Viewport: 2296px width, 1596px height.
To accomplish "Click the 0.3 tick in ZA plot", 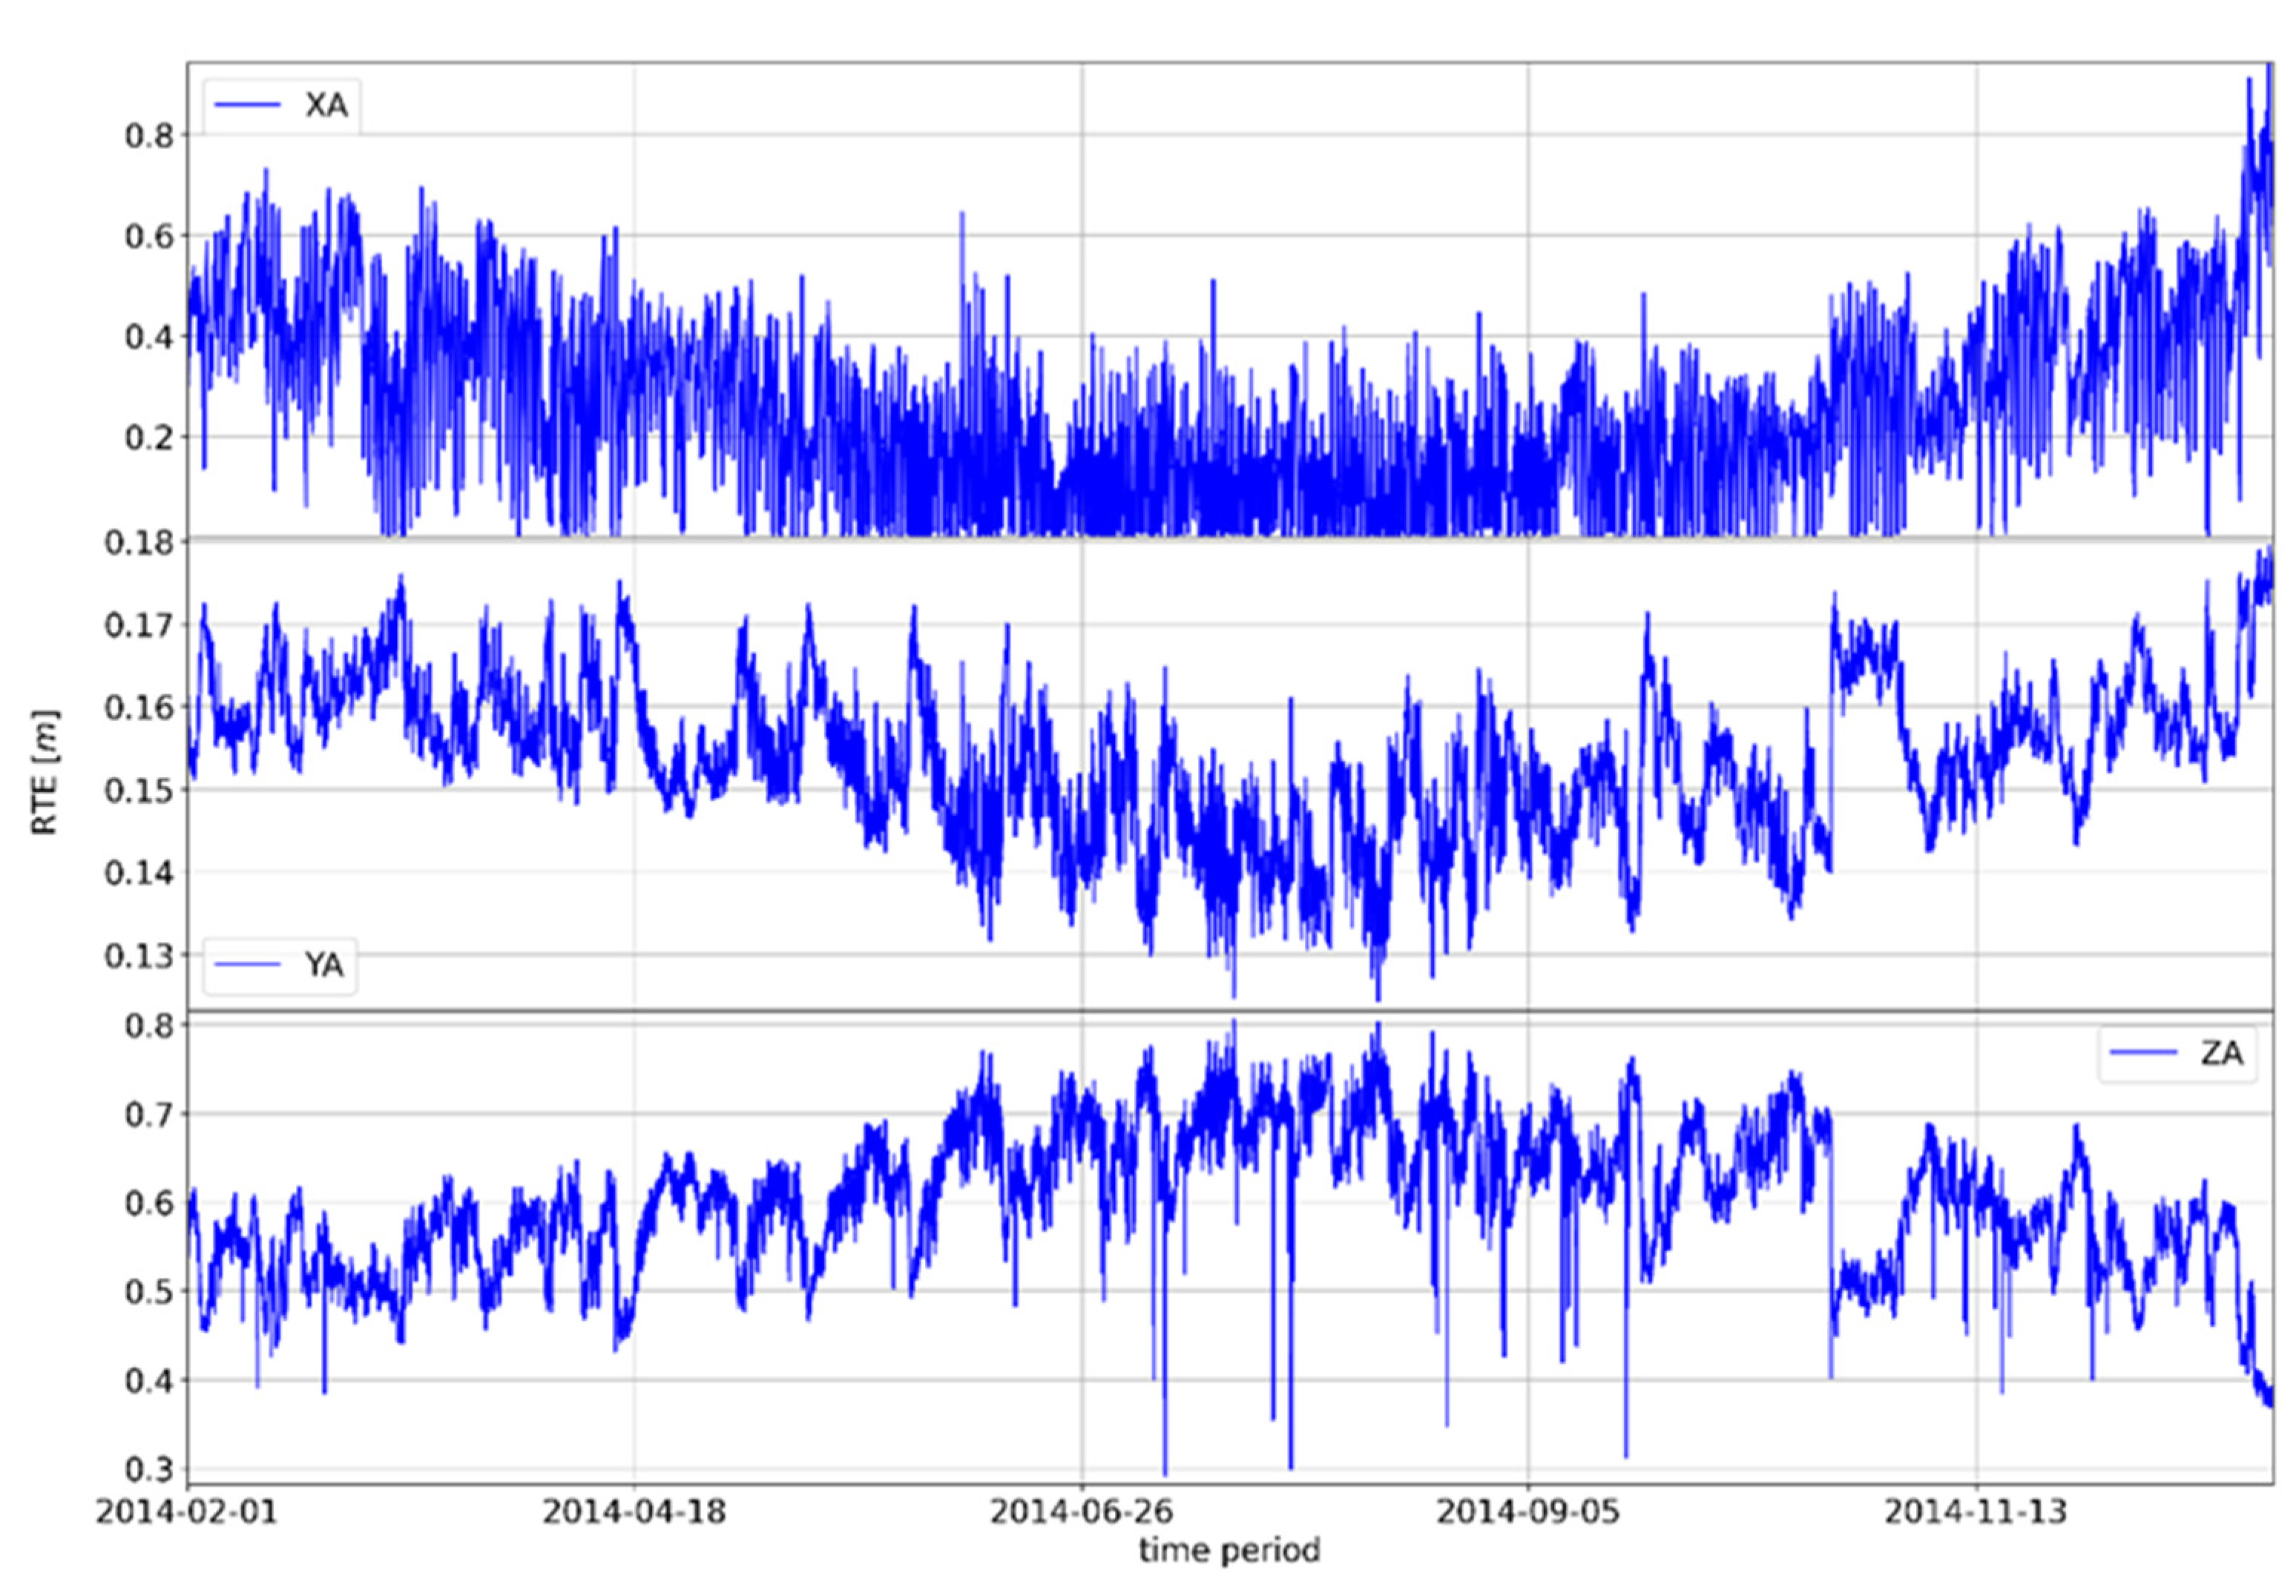I will point(149,1470).
